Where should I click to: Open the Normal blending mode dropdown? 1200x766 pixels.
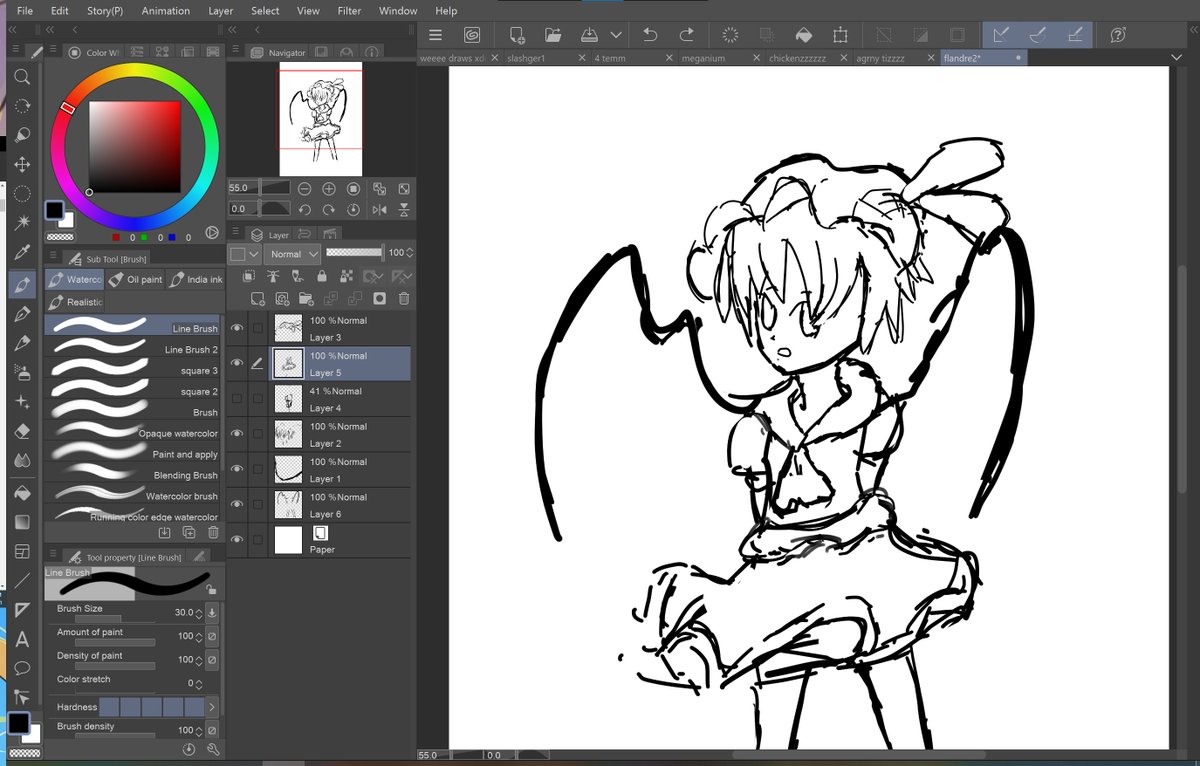[x=294, y=254]
